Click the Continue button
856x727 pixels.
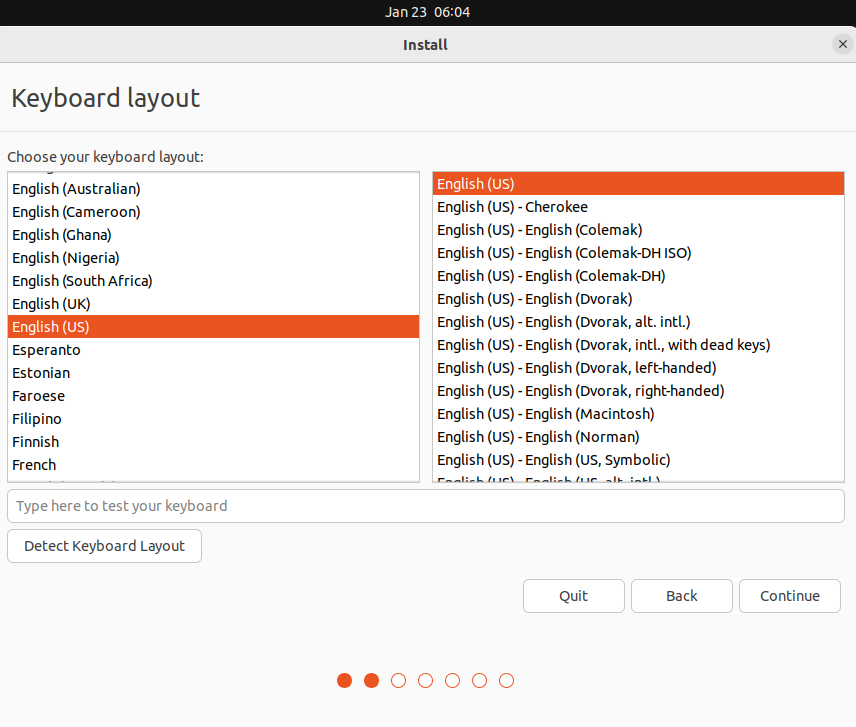pos(789,596)
